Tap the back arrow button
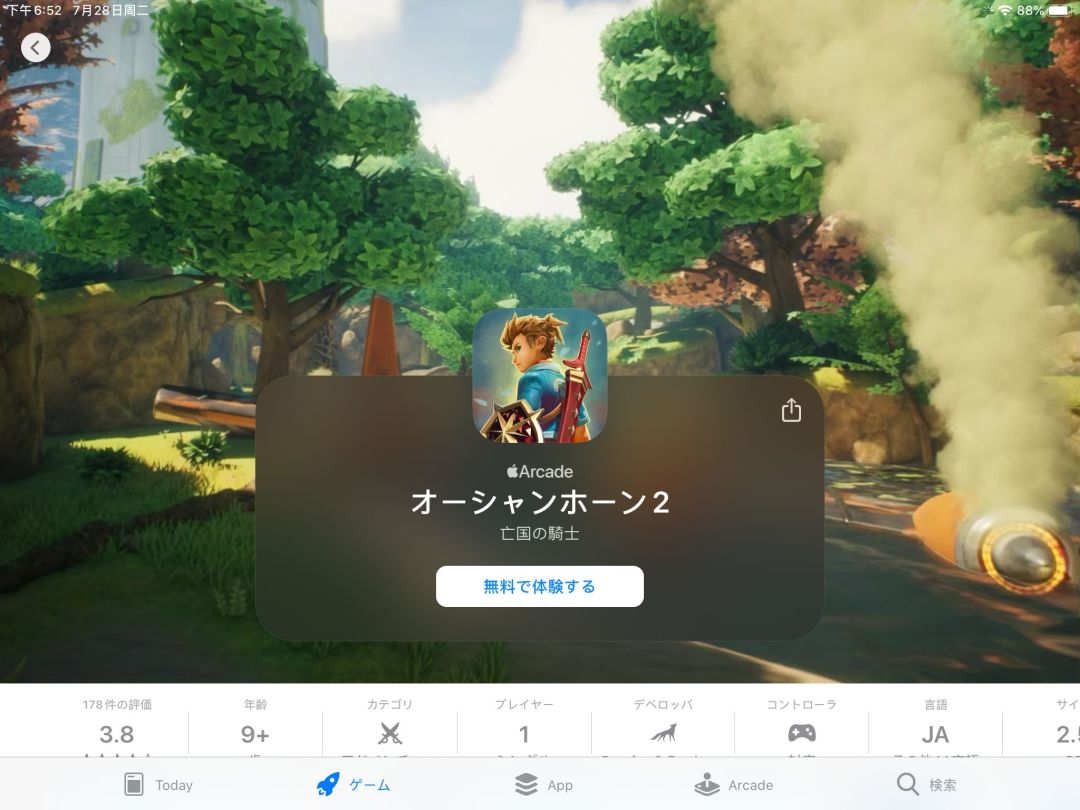 coord(36,48)
